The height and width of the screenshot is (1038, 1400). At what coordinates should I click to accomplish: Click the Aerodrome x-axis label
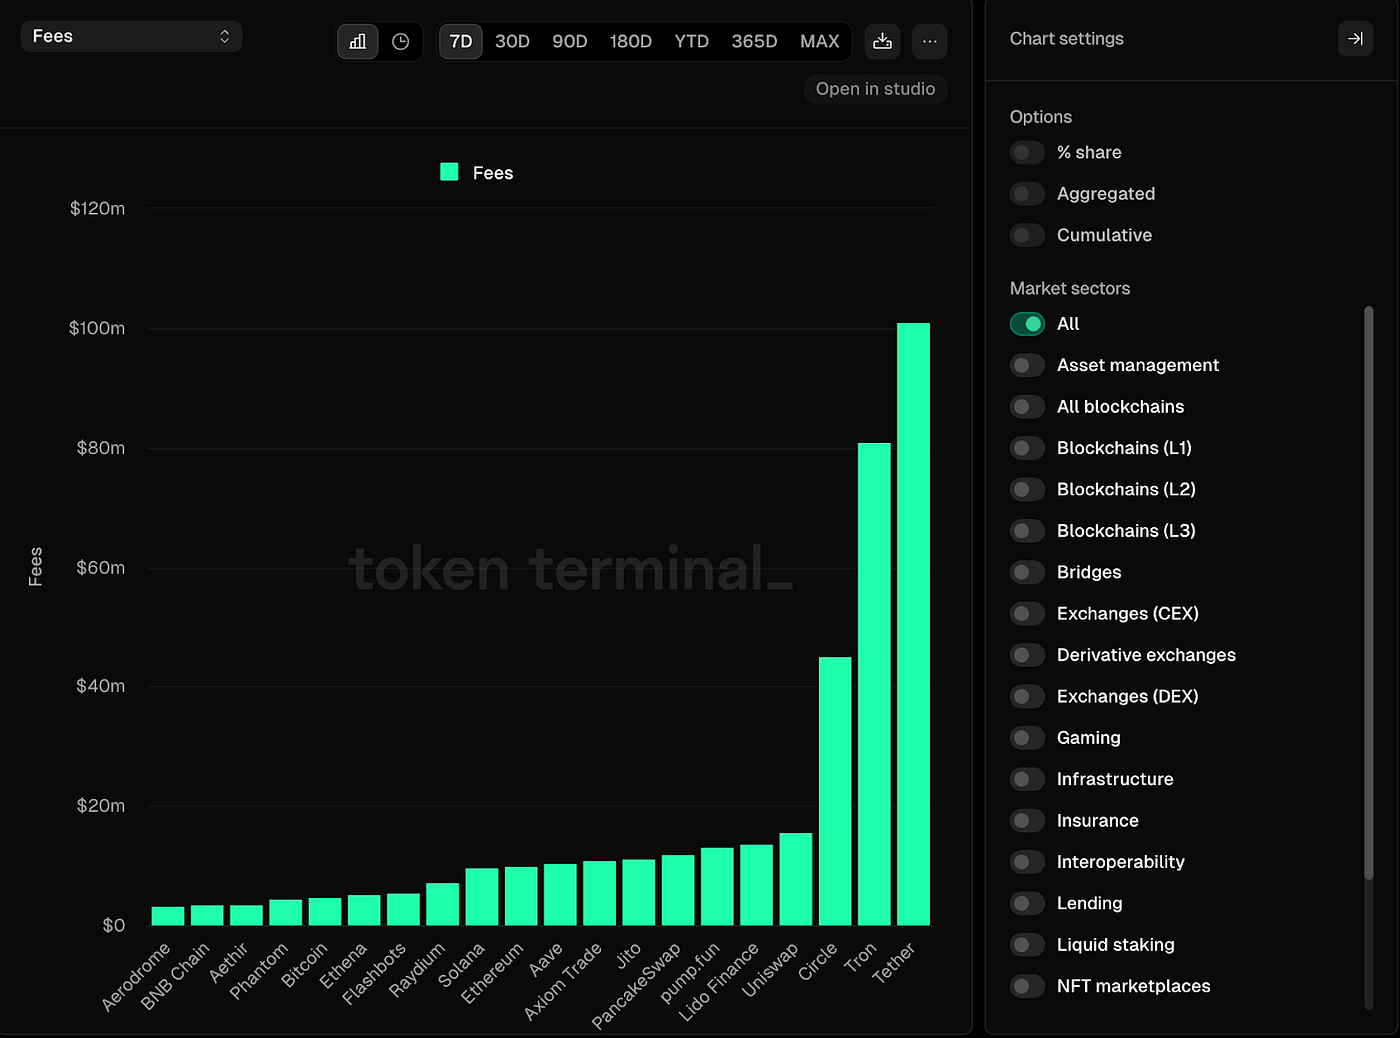point(136,977)
